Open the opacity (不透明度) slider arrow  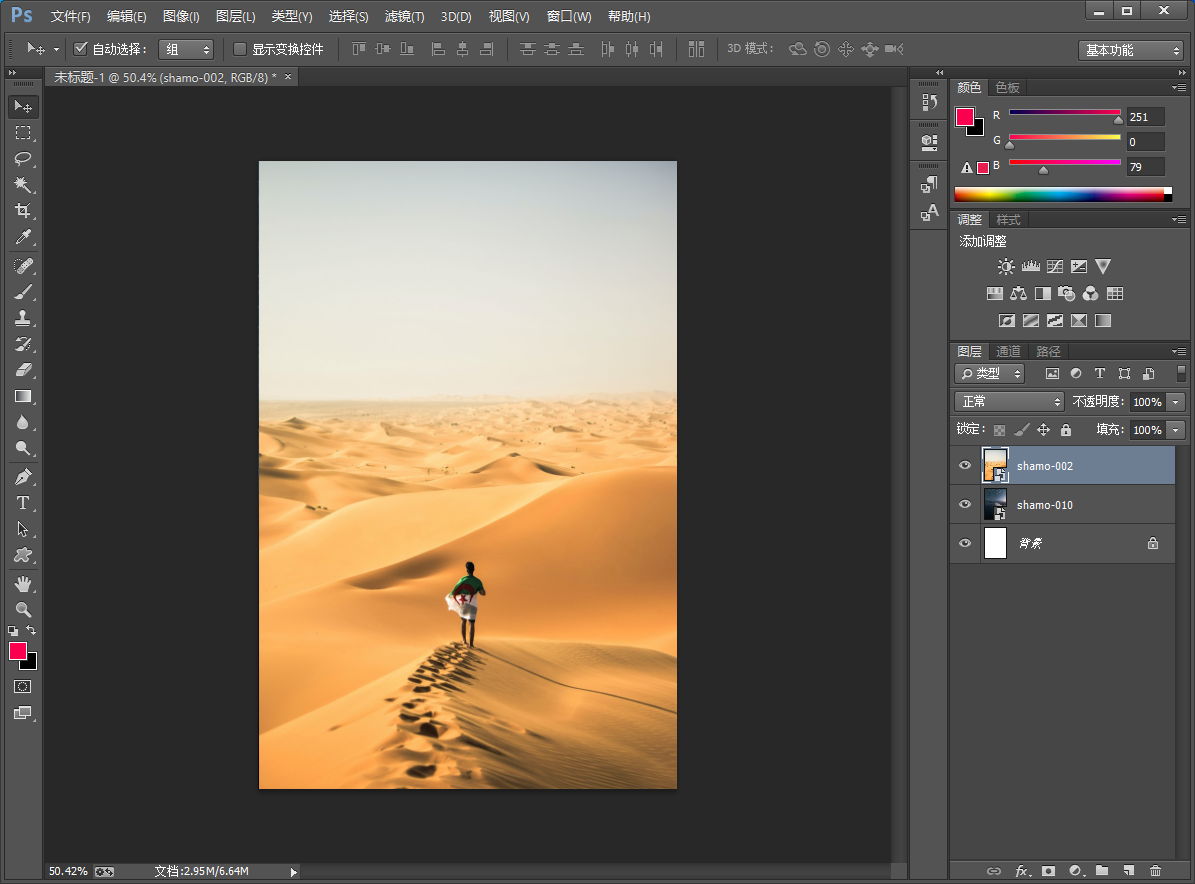(x=1176, y=402)
